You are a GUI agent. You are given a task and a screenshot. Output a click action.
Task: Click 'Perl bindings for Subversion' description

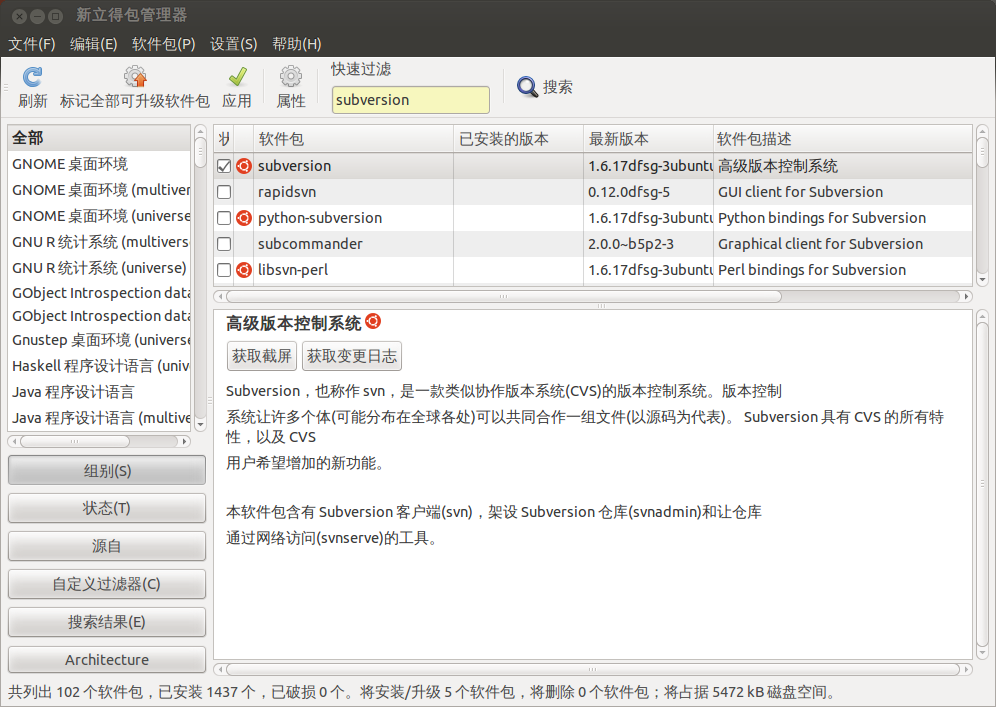pos(812,270)
